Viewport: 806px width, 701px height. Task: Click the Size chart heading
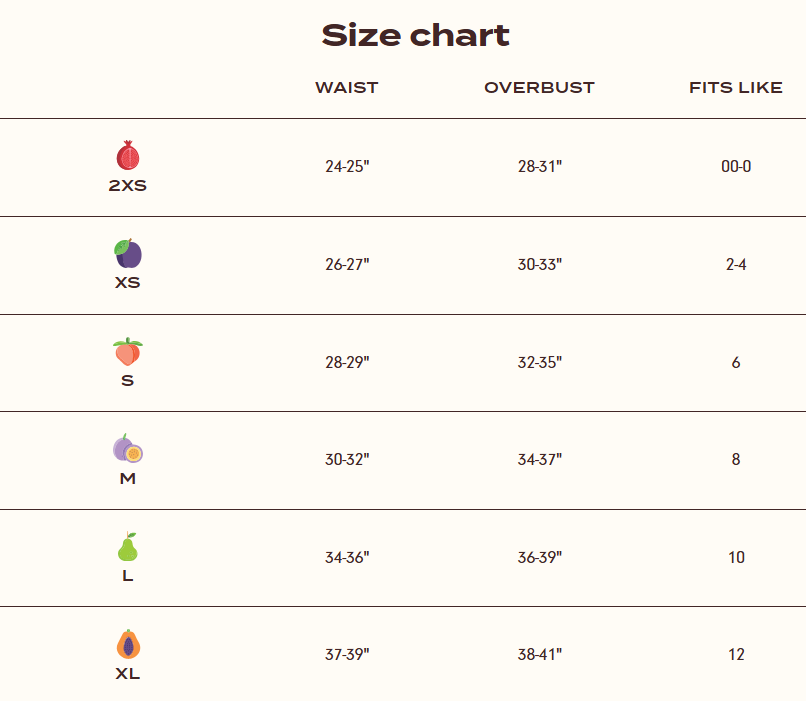click(415, 36)
